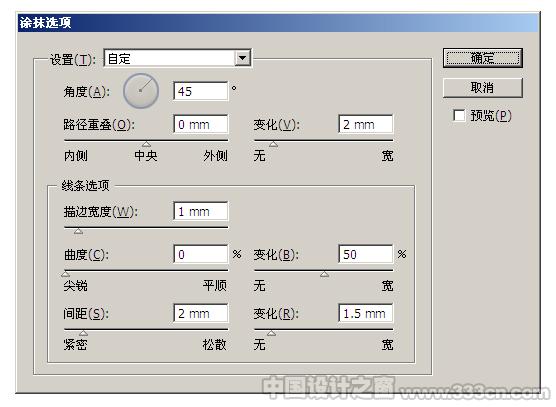Click the angle dial control
556x407 pixels.
[x=141, y=91]
